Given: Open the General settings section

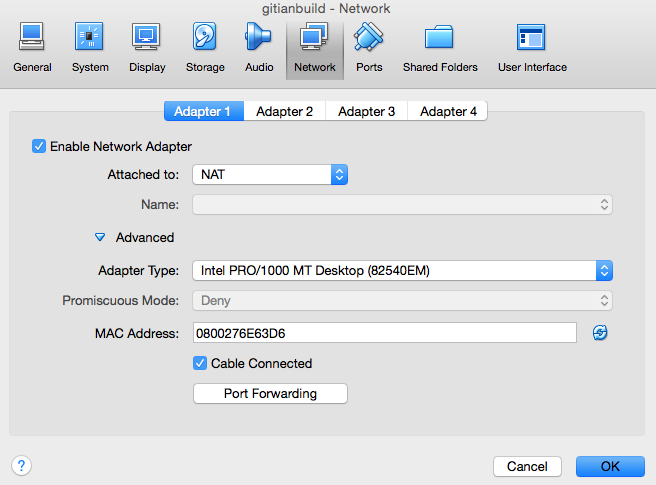Looking at the screenshot, I should [32, 48].
